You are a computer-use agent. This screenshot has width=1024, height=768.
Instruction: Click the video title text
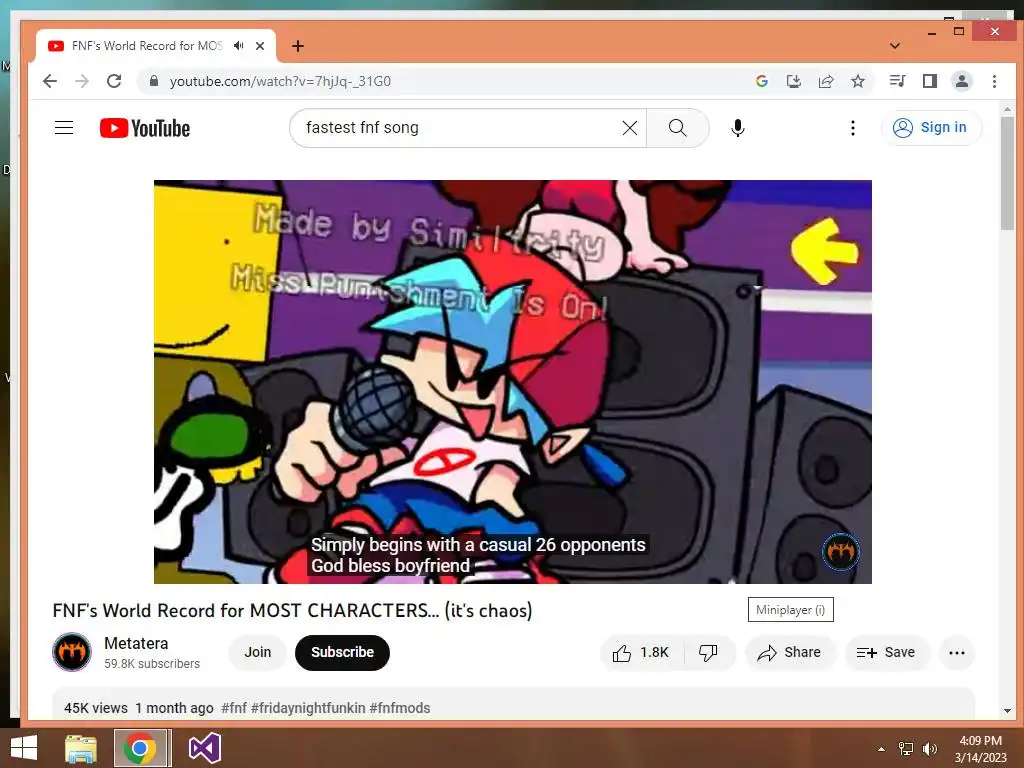[x=292, y=611]
